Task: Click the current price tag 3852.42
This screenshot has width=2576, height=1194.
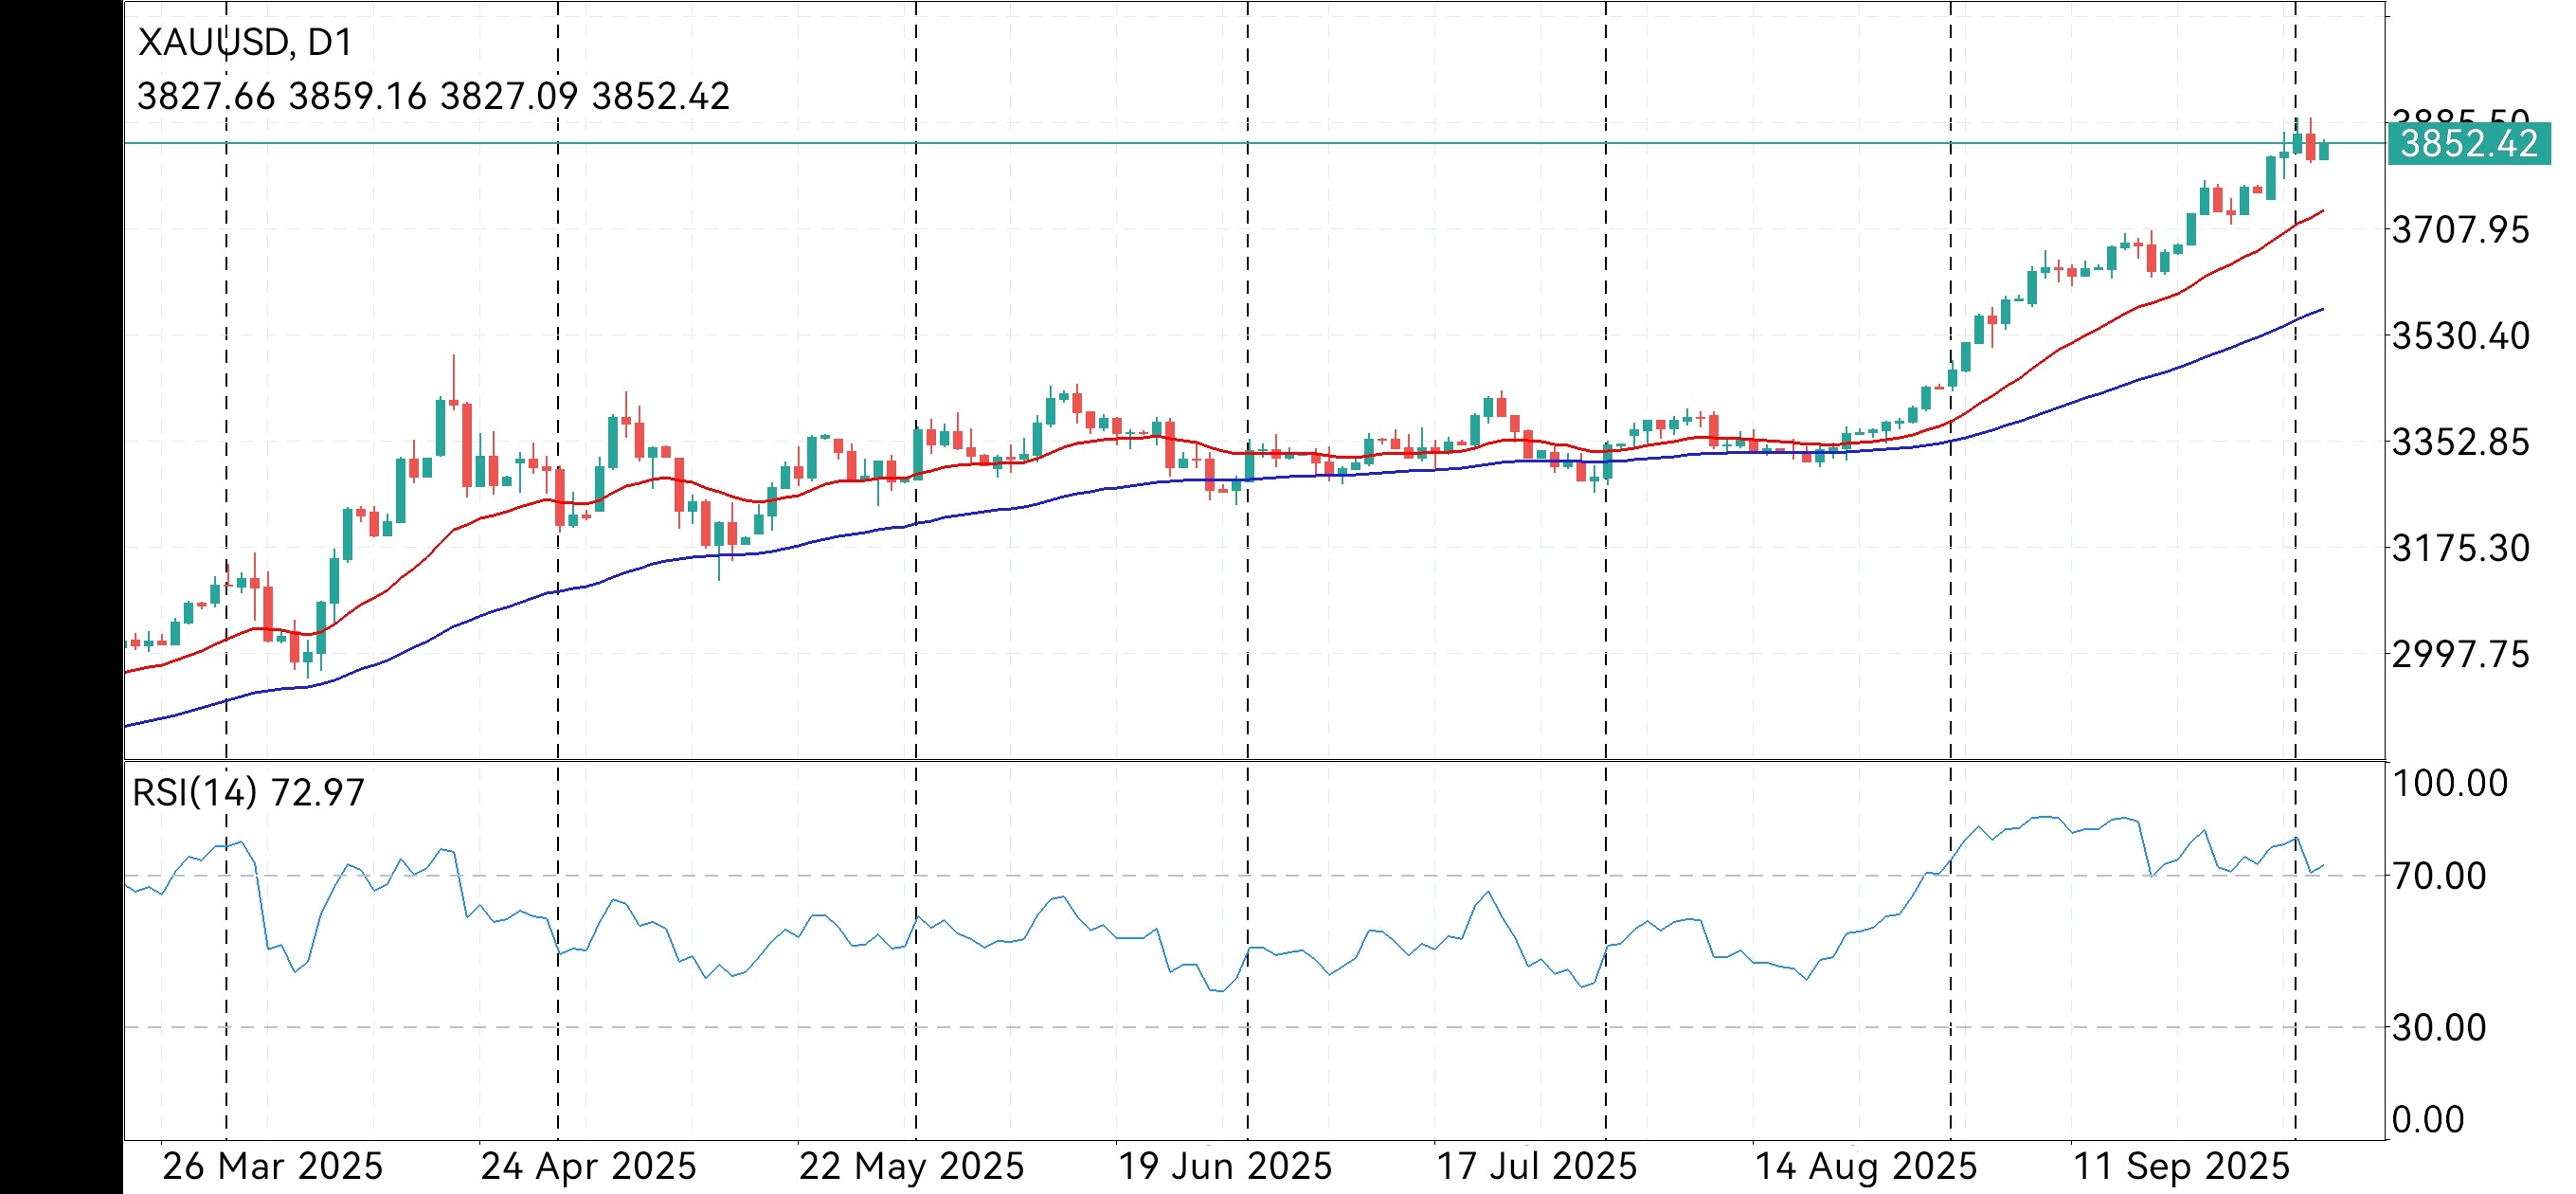Action: click(x=2468, y=145)
